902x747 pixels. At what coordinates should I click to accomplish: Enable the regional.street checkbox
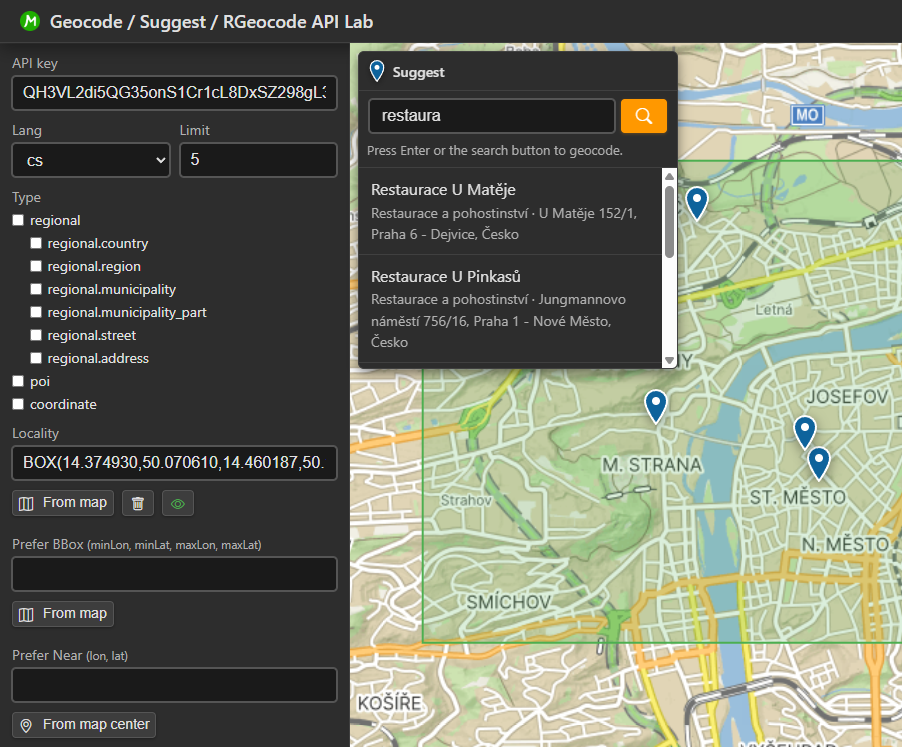pos(36,335)
